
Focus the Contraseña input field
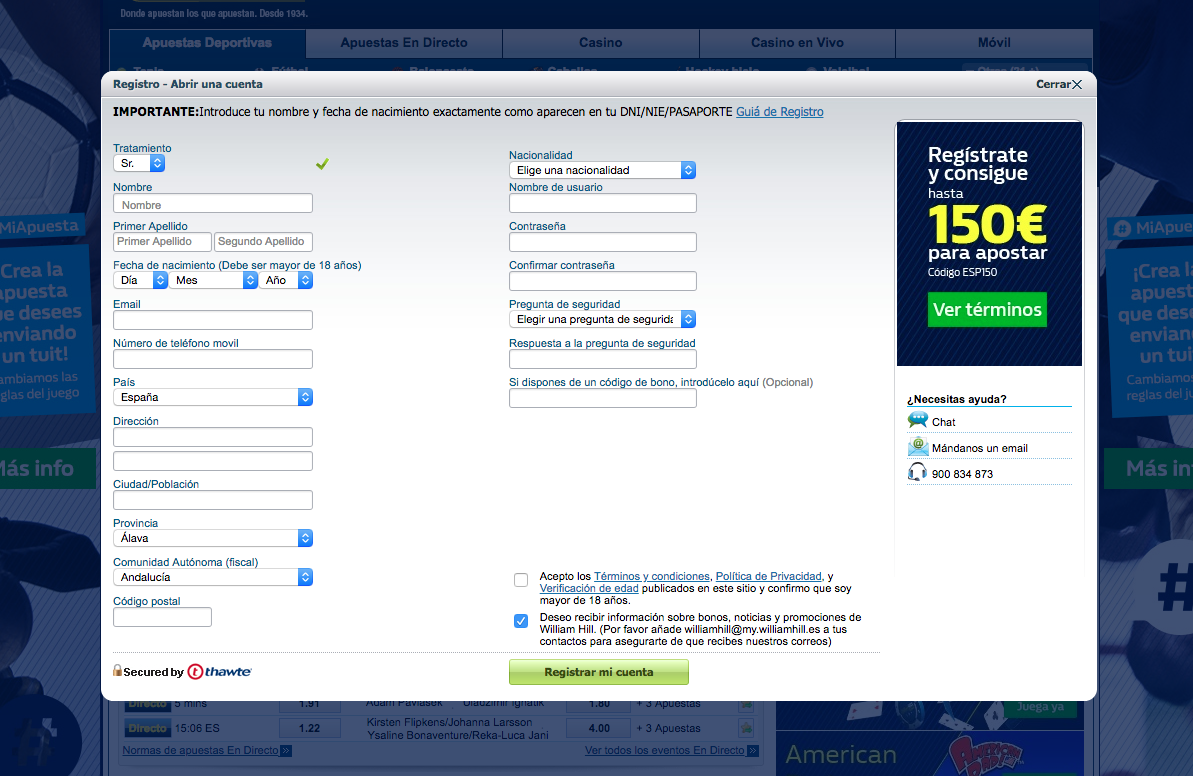[603, 242]
